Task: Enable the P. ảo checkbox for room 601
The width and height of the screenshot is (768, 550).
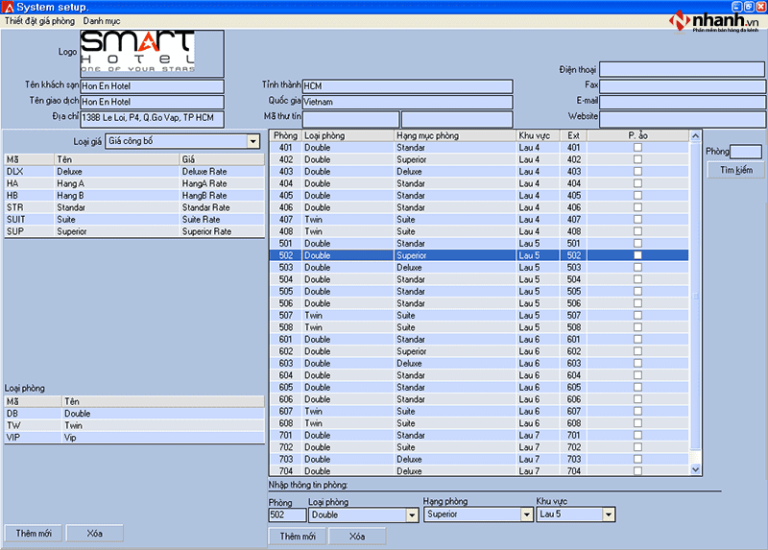Action: 637,340
